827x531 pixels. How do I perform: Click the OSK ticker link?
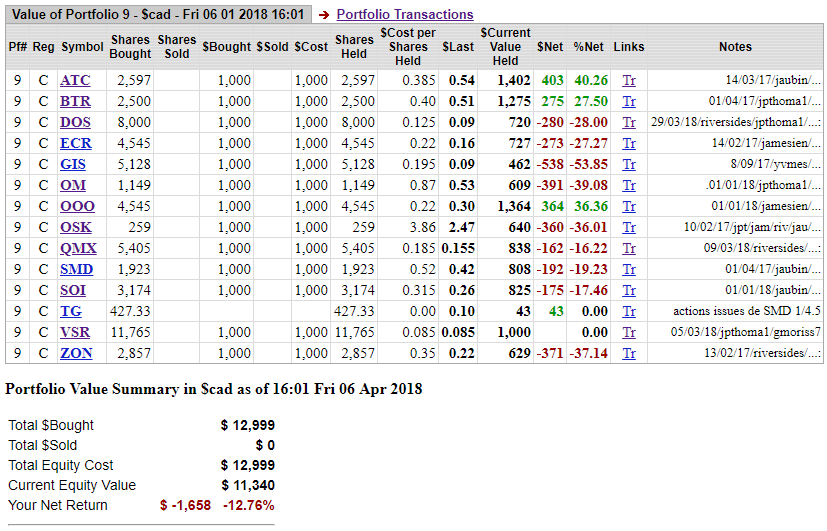[75, 227]
